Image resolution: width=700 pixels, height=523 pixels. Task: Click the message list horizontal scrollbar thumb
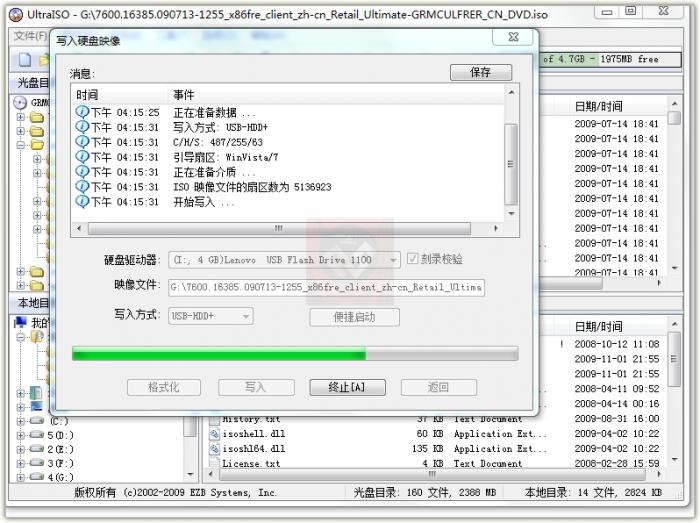279,228
